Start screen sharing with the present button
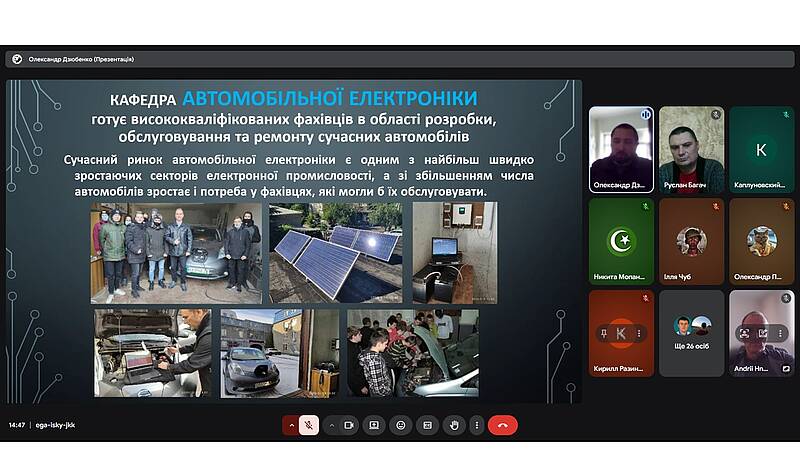 [374, 425]
